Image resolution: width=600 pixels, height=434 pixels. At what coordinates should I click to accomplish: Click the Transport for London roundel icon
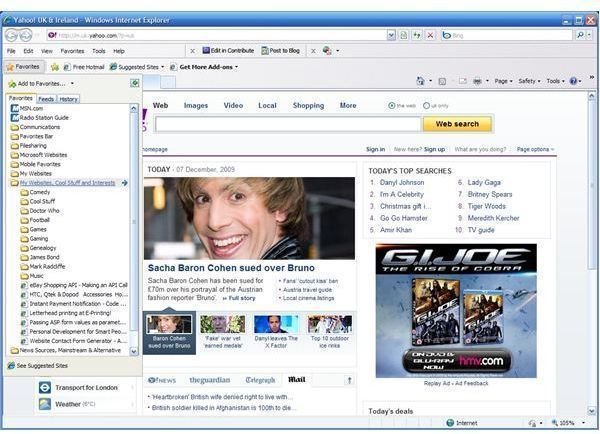click(45, 387)
